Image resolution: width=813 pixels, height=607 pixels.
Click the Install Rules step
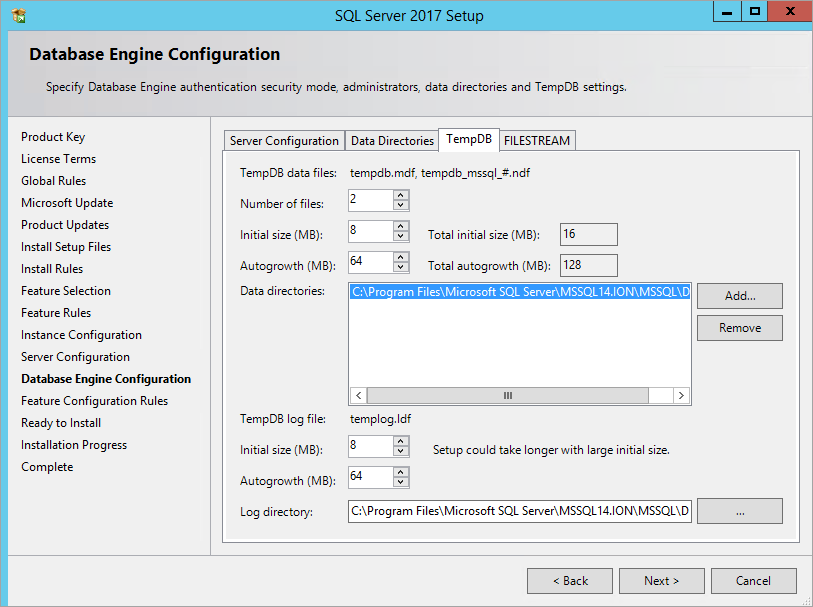point(52,269)
